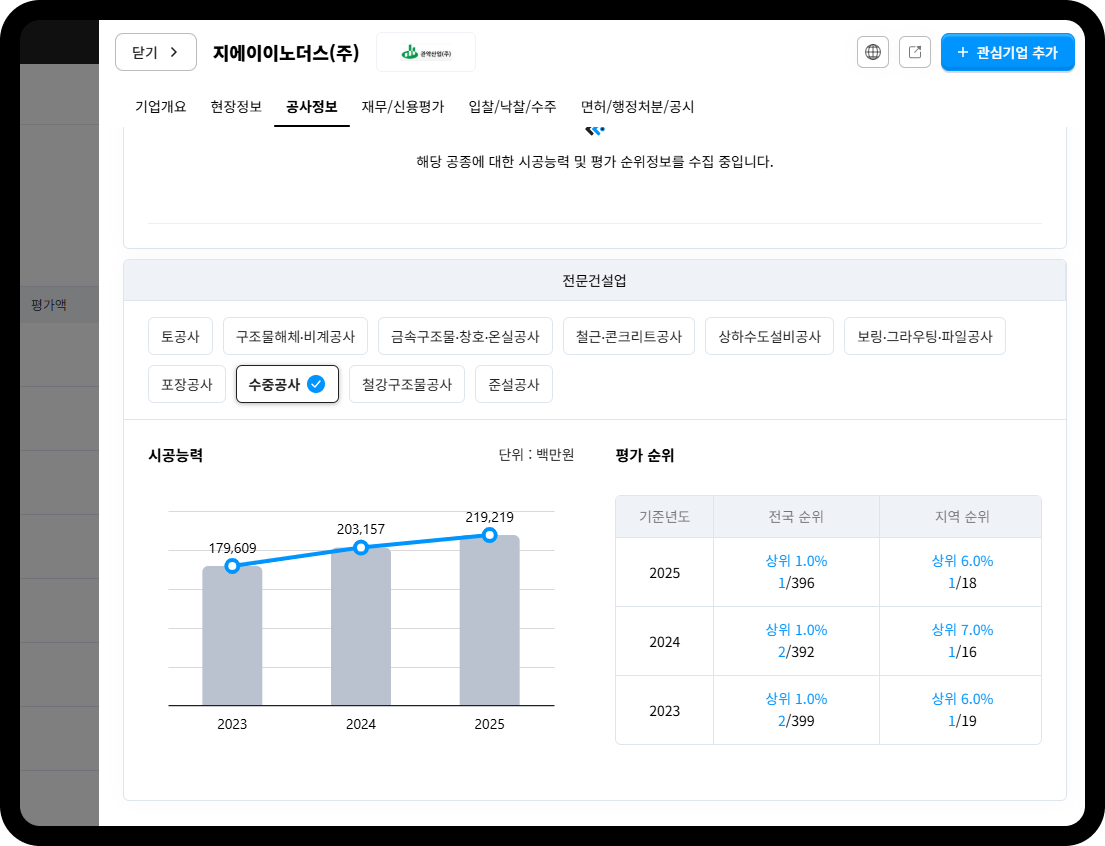Click the 2023 regional rank 1/19
This screenshot has width=1105, height=846.
[962, 721]
